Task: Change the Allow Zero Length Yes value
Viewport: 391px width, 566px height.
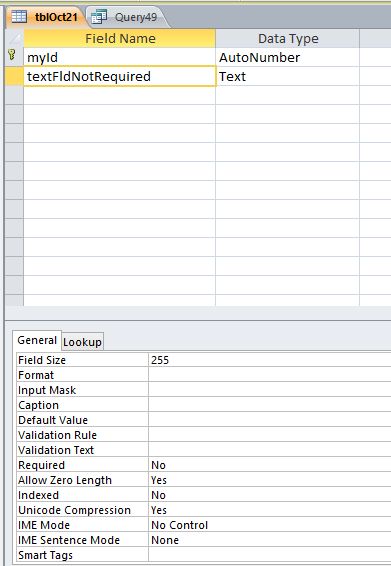Action: (270, 480)
